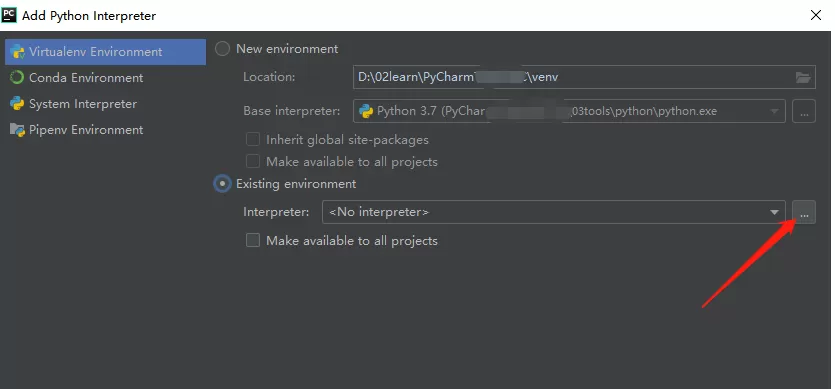The image size is (835, 389).
Task: Click the Virtualenv Python icon
Action: click(18, 52)
